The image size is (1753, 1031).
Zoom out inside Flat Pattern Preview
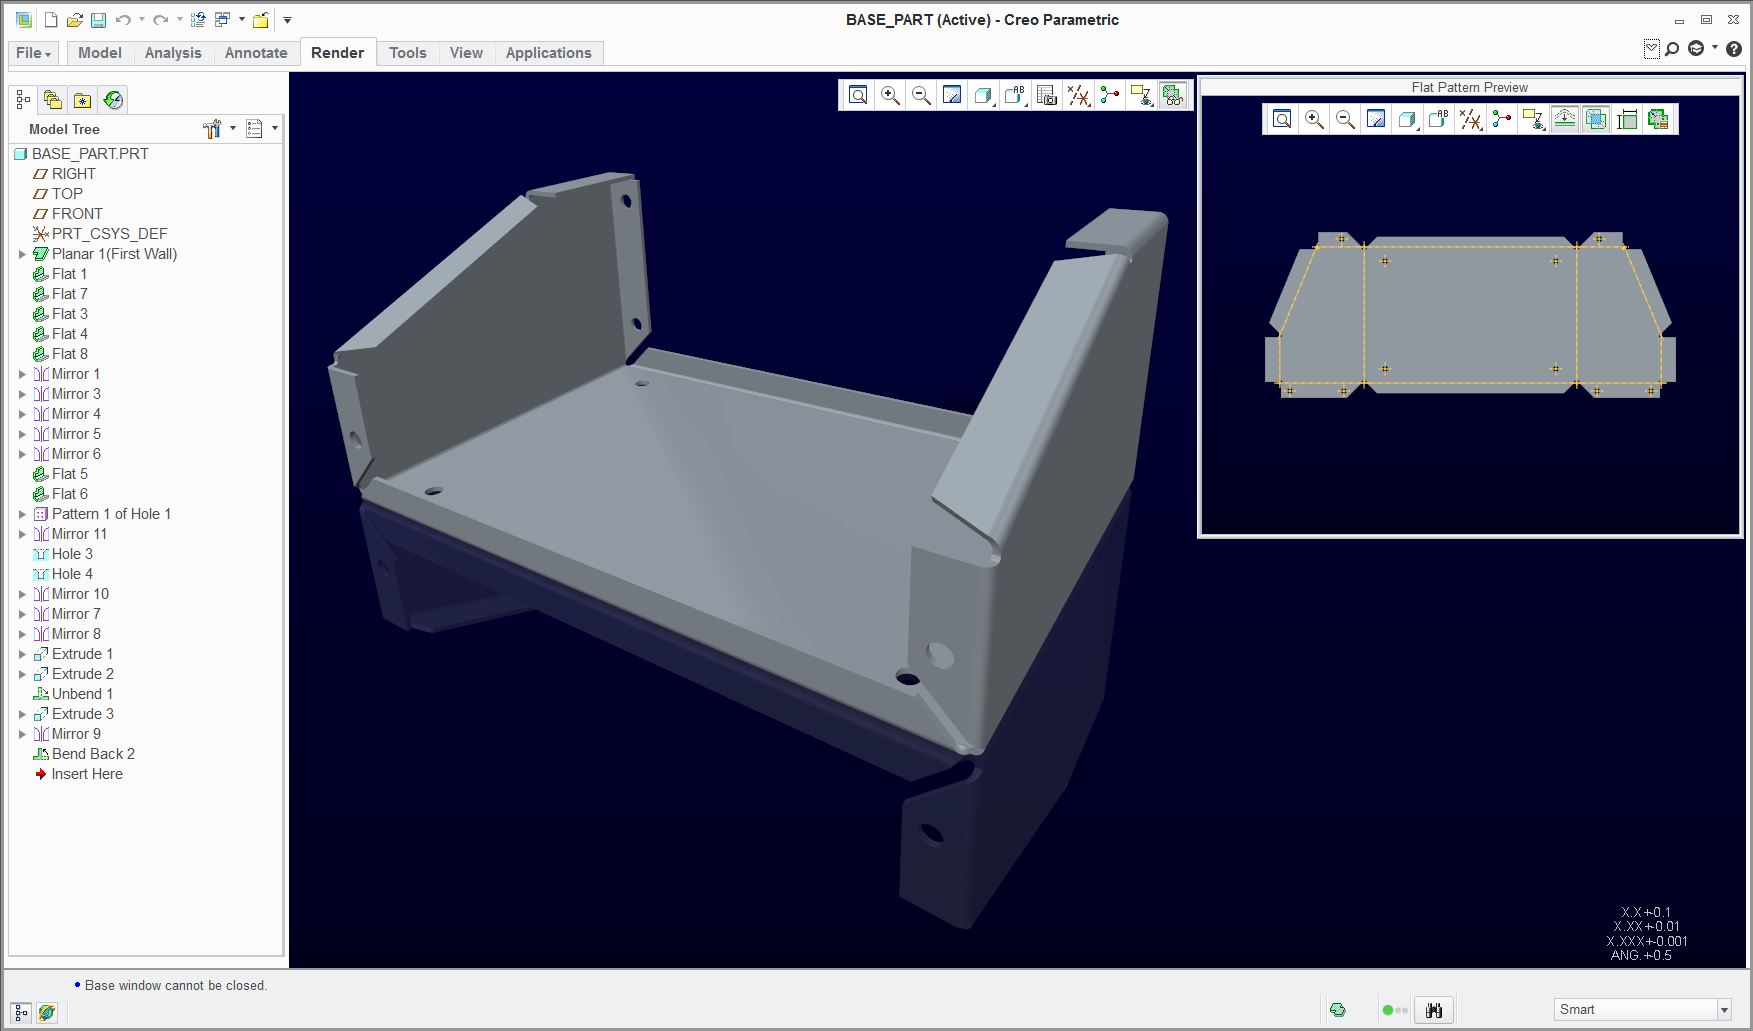(1345, 120)
